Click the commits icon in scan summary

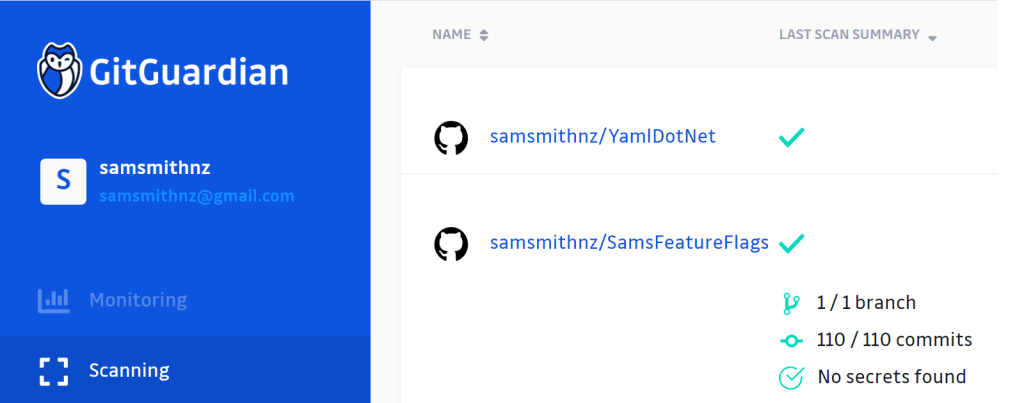tap(791, 340)
